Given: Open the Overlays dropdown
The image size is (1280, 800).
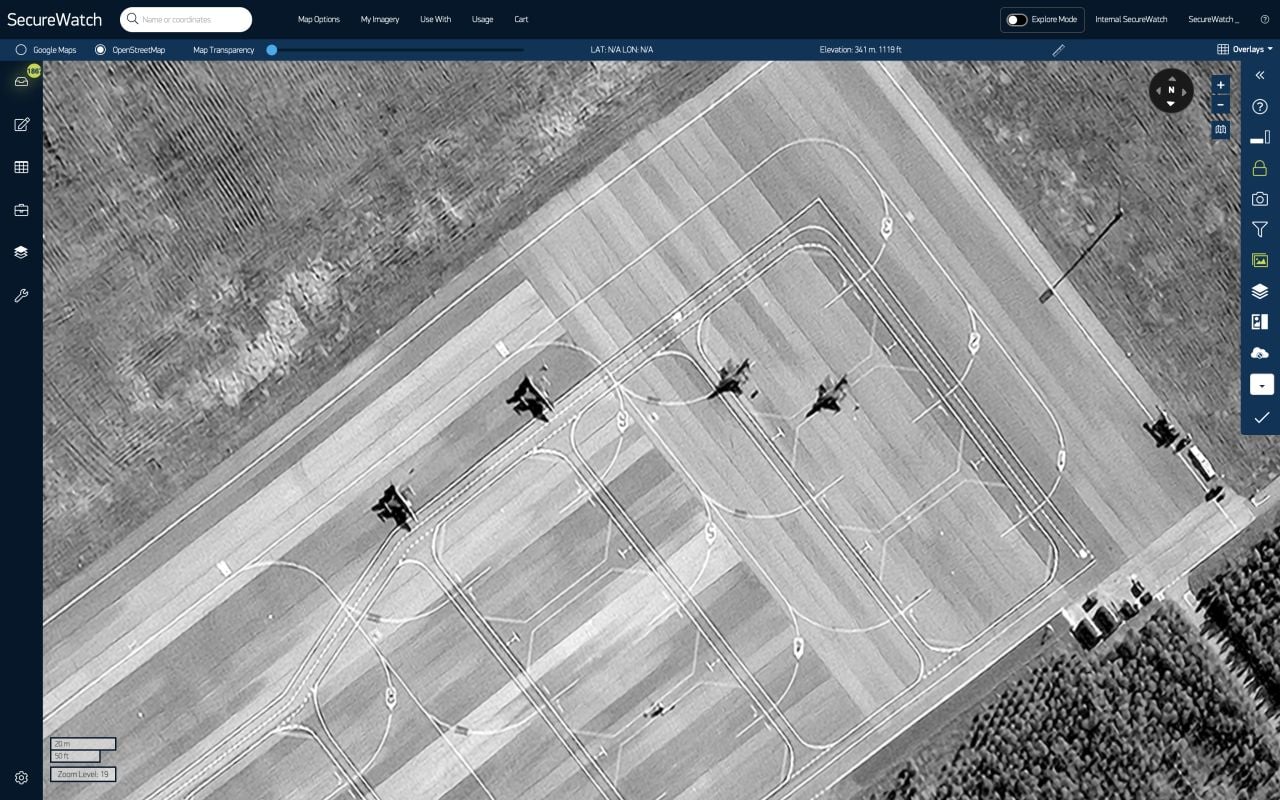Looking at the screenshot, I should pos(1246,48).
